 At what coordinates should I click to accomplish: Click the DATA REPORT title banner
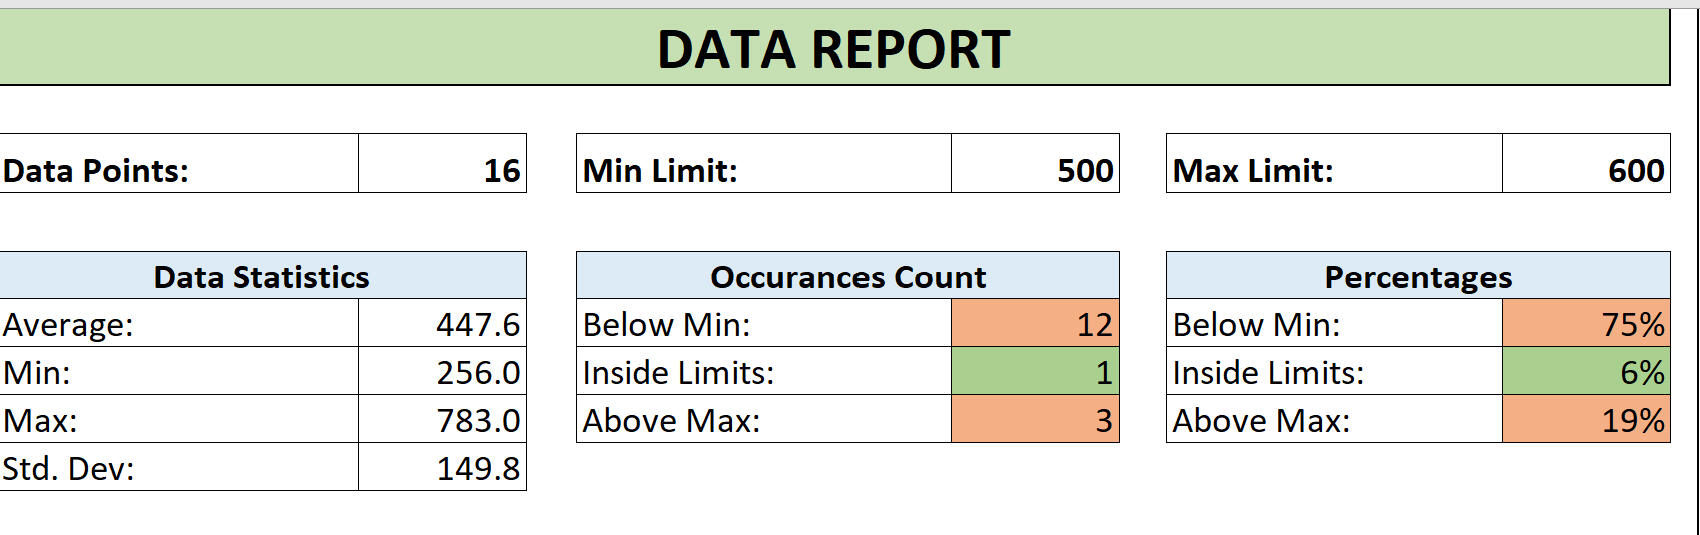(833, 48)
